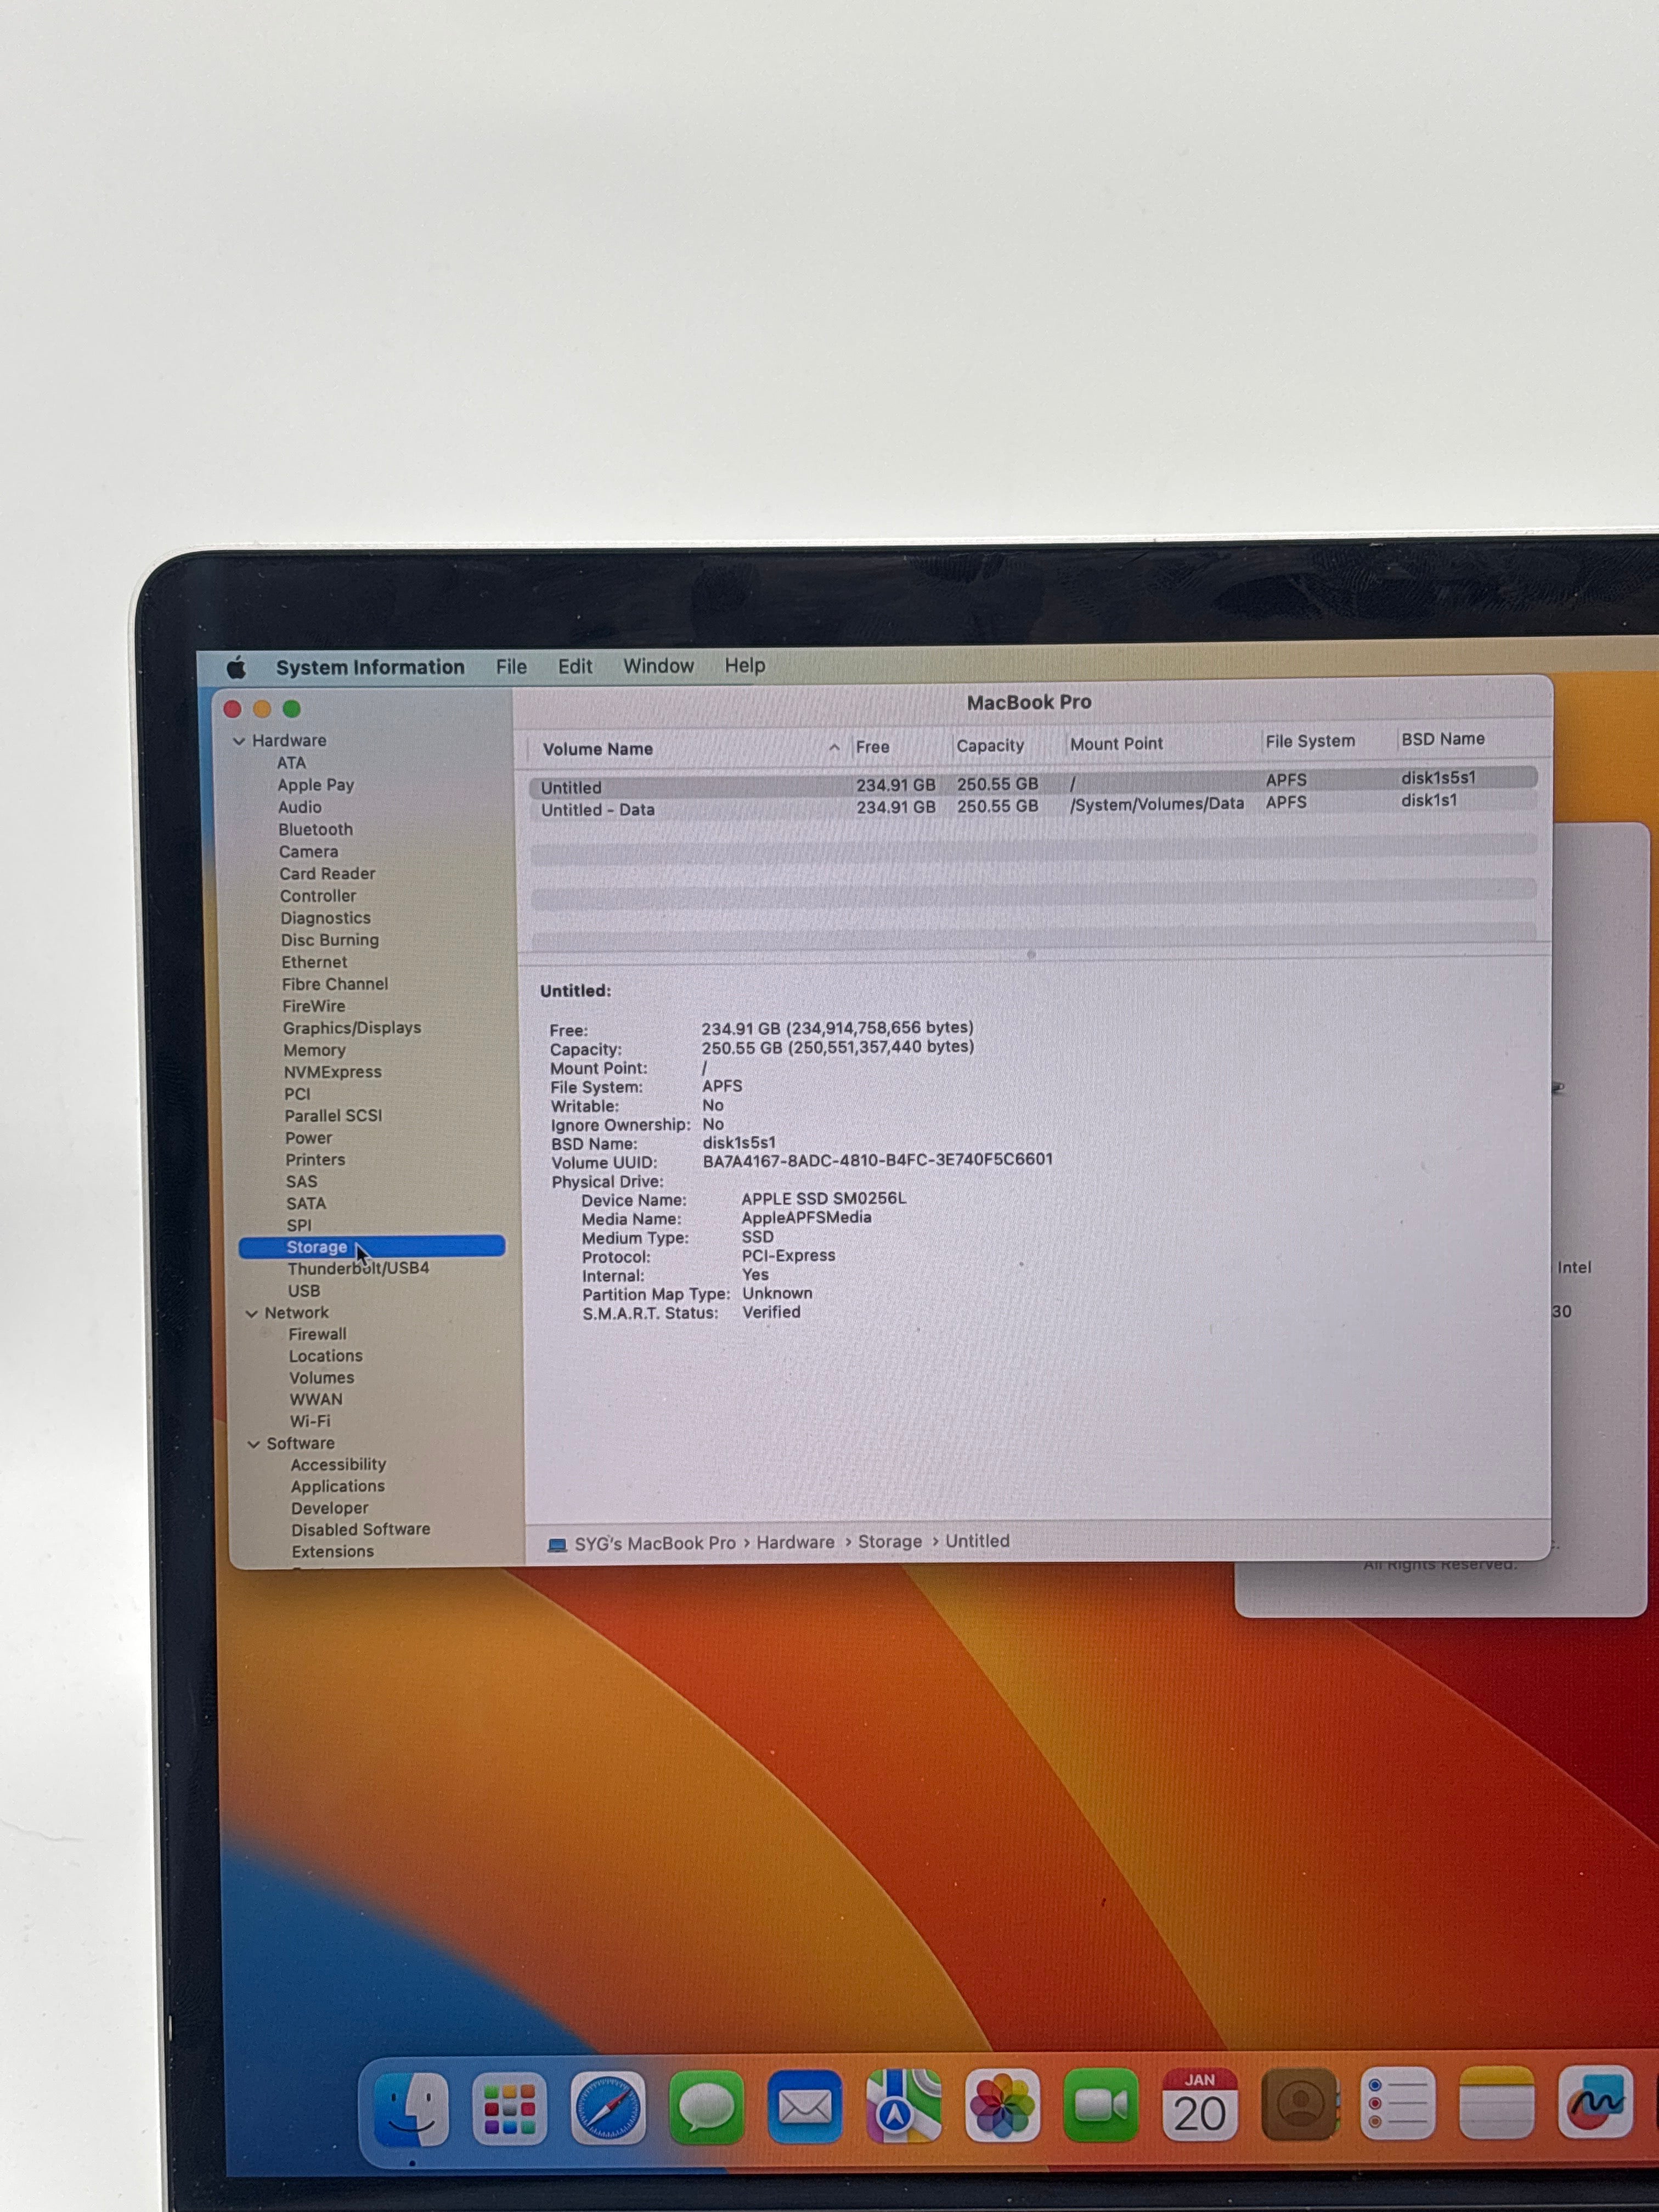Image resolution: width=1659 pixels, height=2212 pixels.
Task: Open Freeform from the Dock
Action: (x=1595, y=2103)
